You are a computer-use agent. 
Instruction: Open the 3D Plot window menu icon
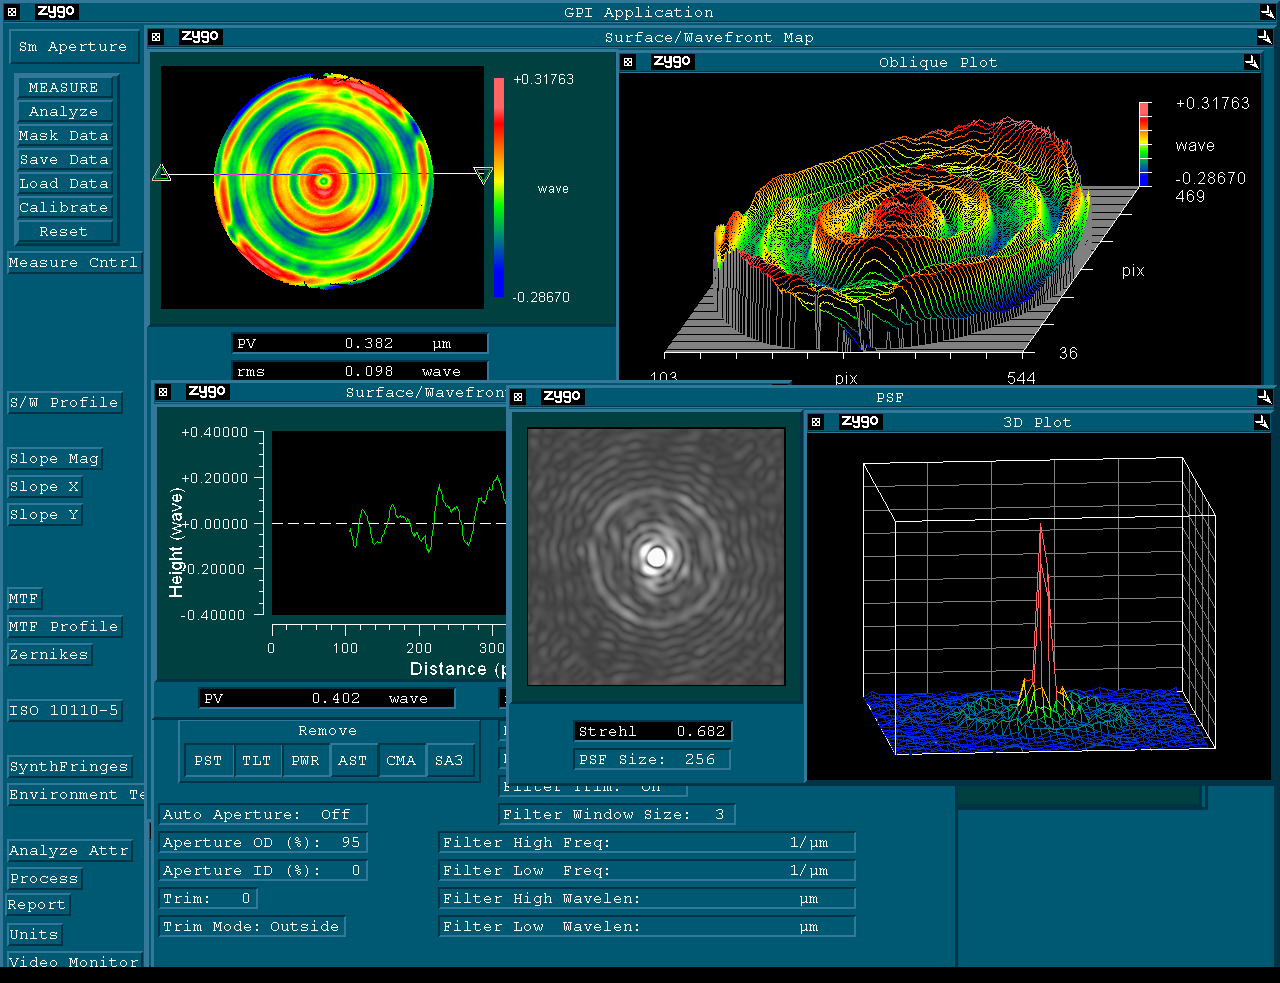(x=816, y=422)
